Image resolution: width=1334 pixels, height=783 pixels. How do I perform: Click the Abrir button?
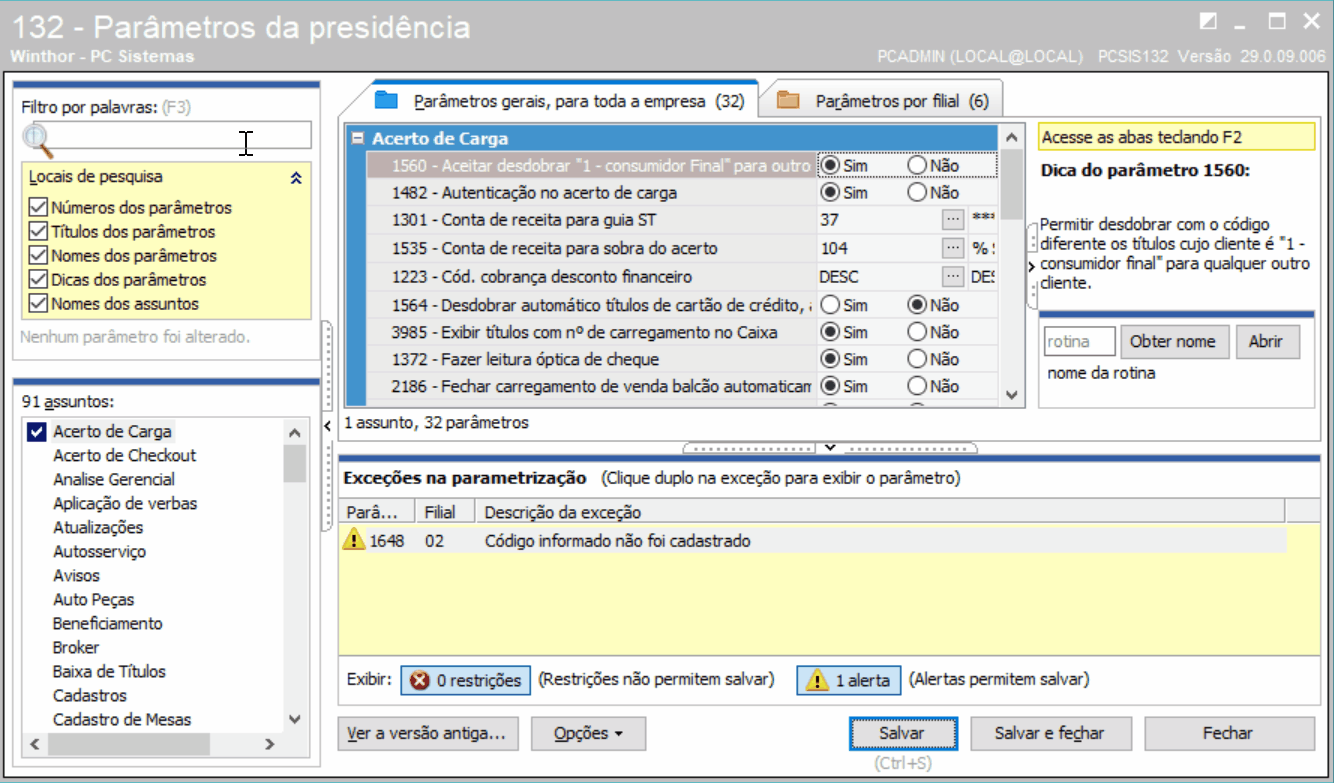coord(1266,342)
